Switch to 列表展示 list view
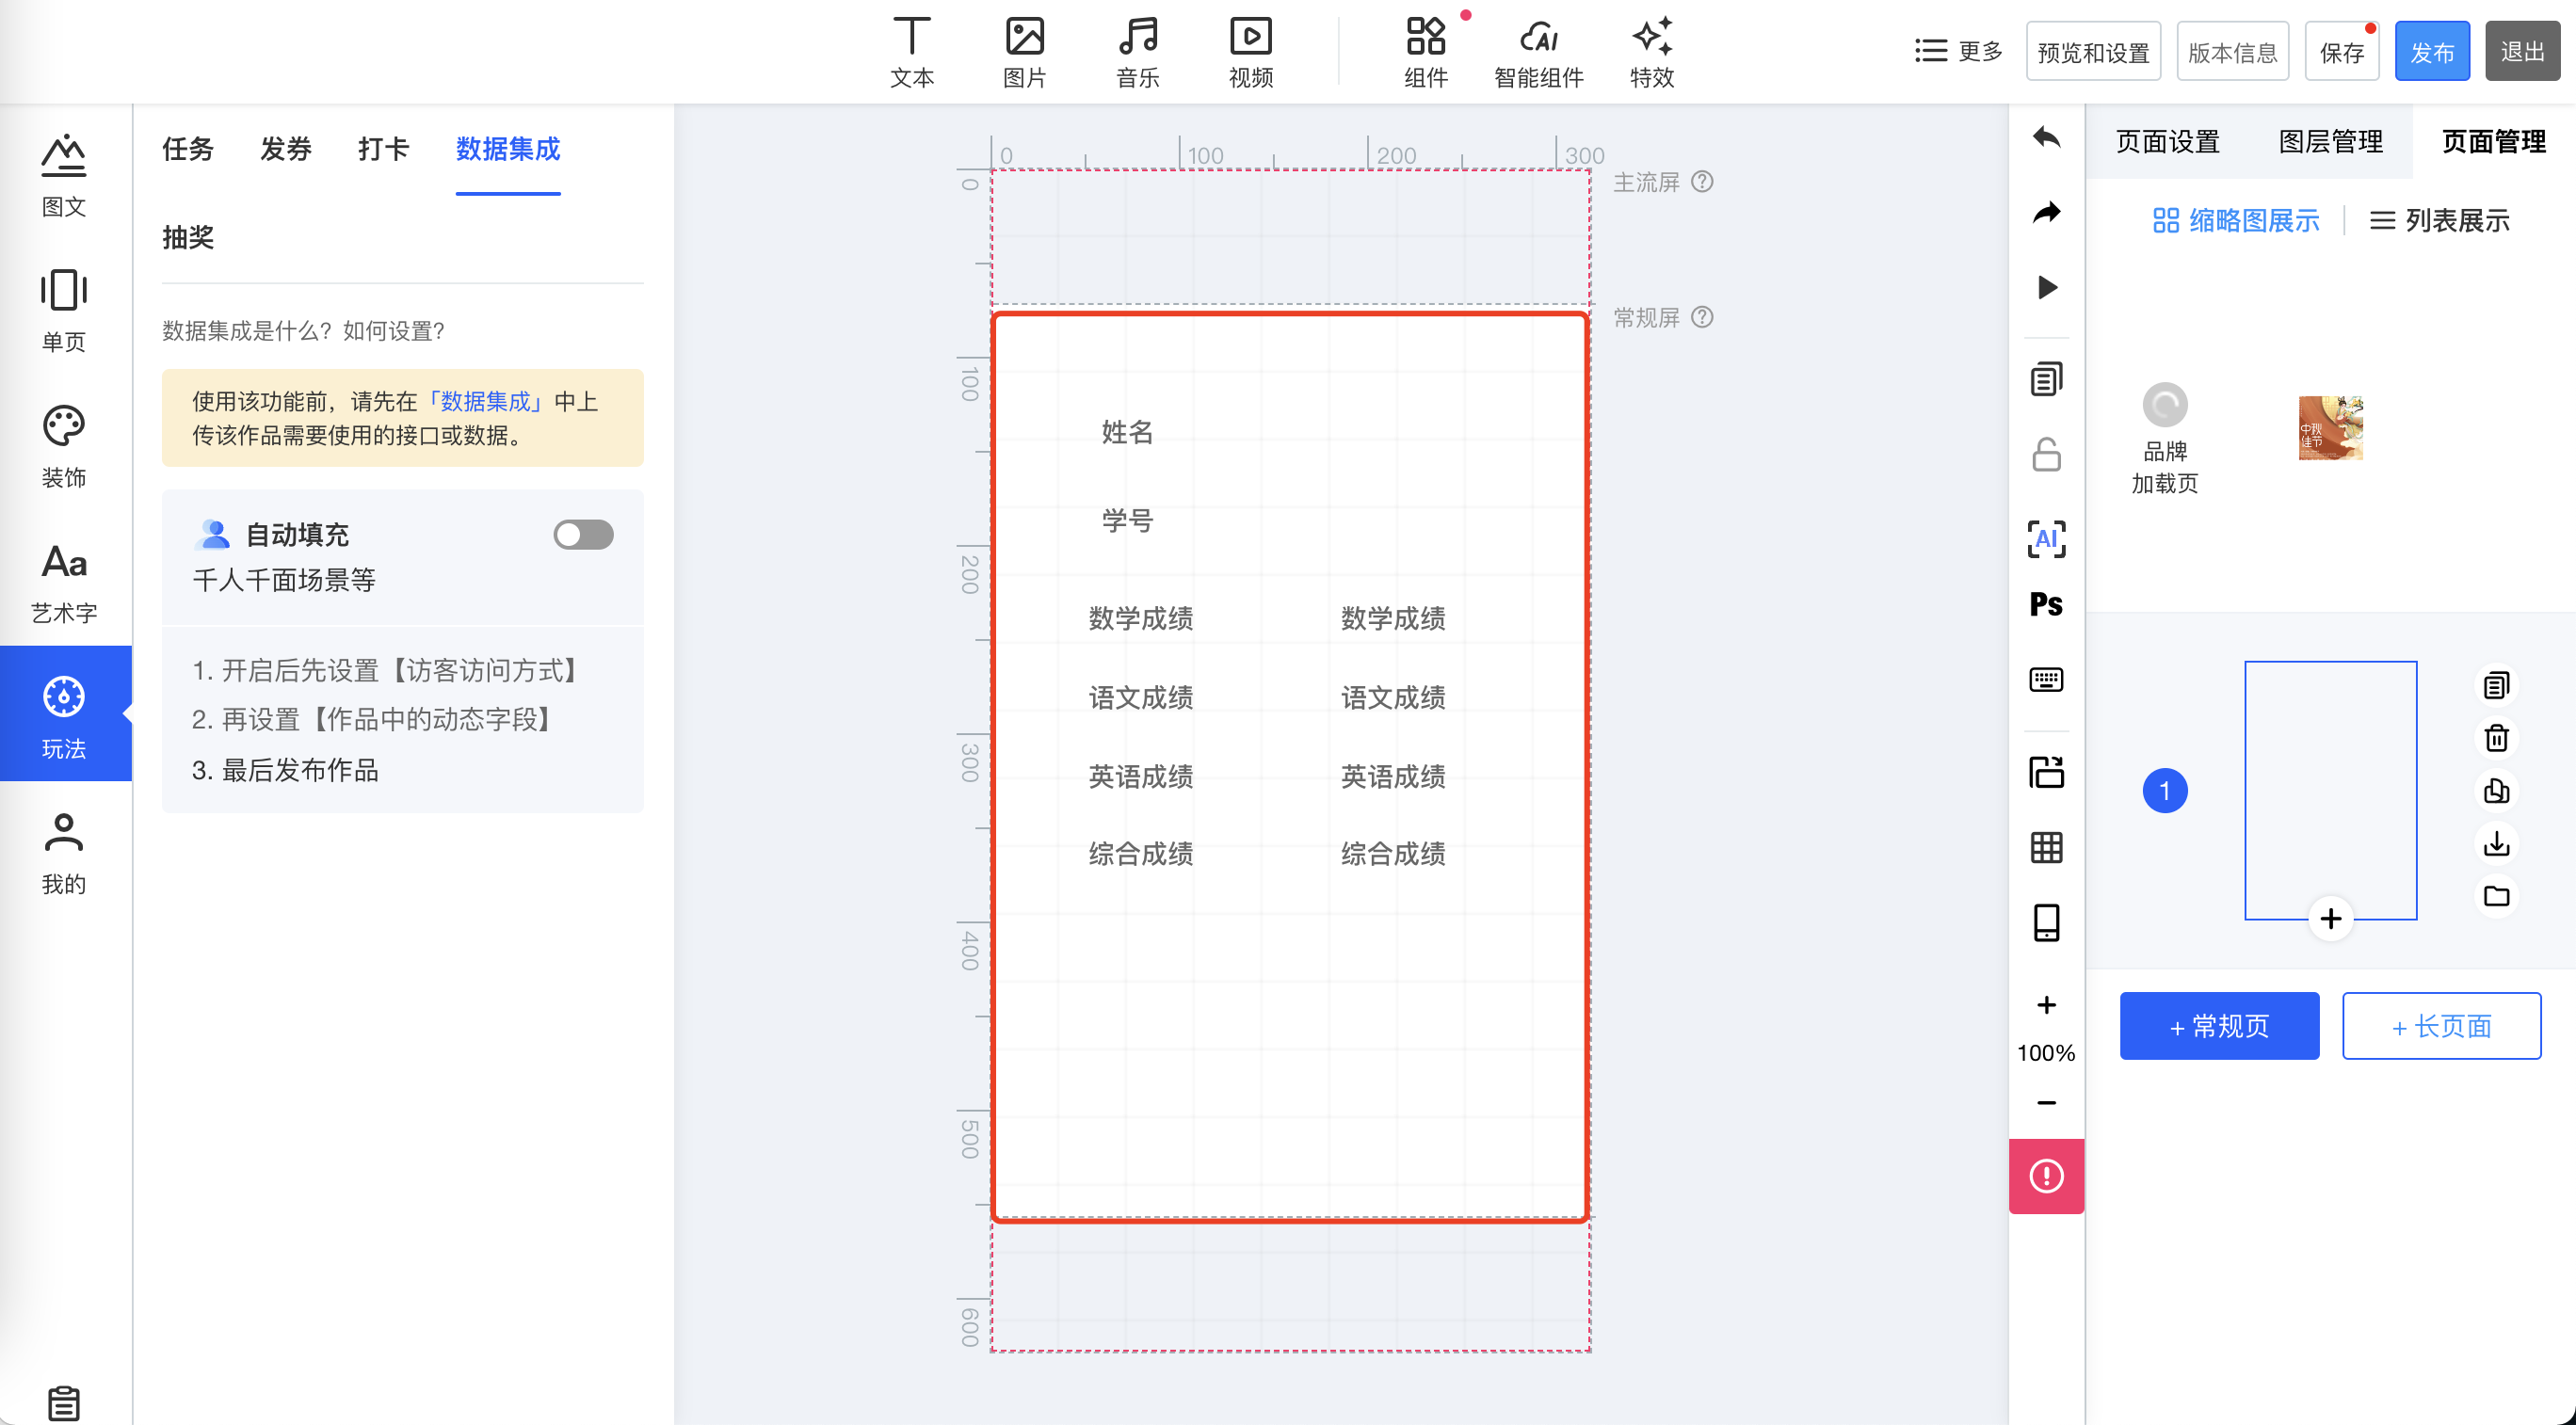This screenshot has height=1425, width=2576. click(x=2439, y=221)
